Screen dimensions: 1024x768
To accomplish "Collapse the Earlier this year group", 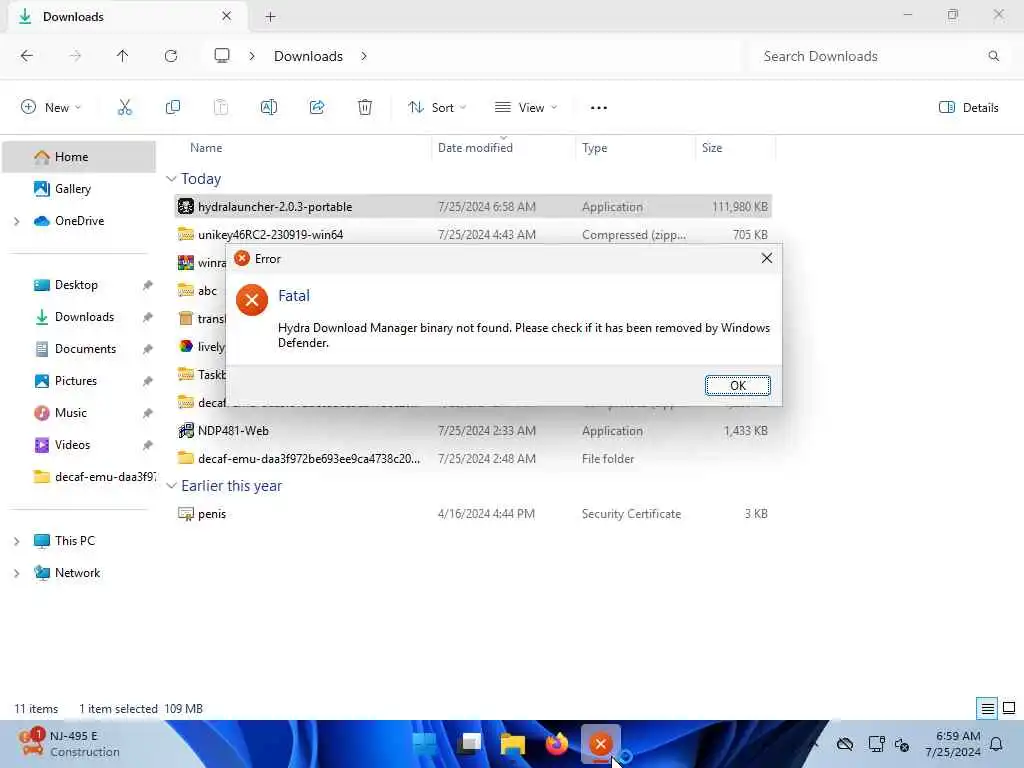I will click(x=171, y=486).
